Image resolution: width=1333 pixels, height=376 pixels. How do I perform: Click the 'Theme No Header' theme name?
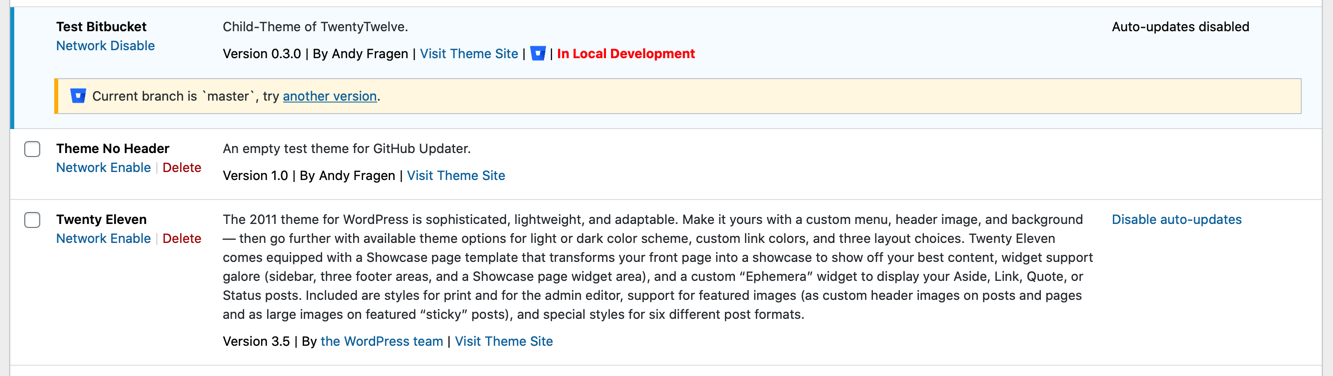coord(113,149)
